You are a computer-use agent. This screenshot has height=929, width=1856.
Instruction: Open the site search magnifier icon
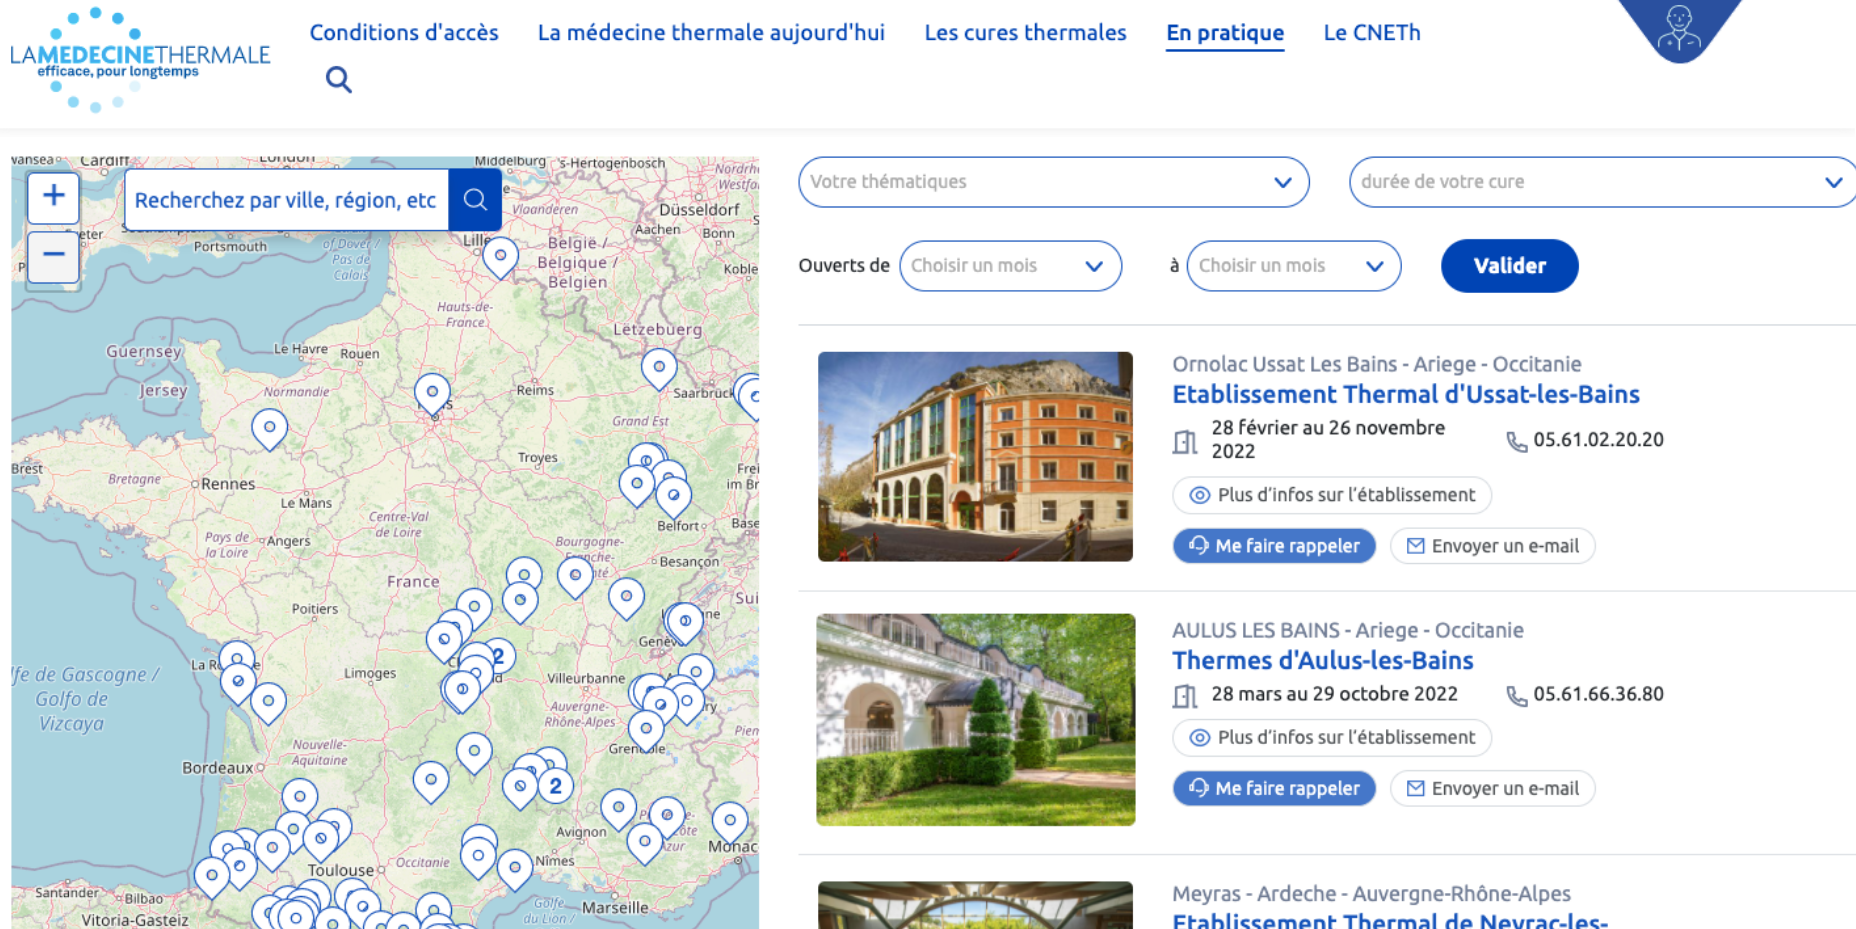339,79
